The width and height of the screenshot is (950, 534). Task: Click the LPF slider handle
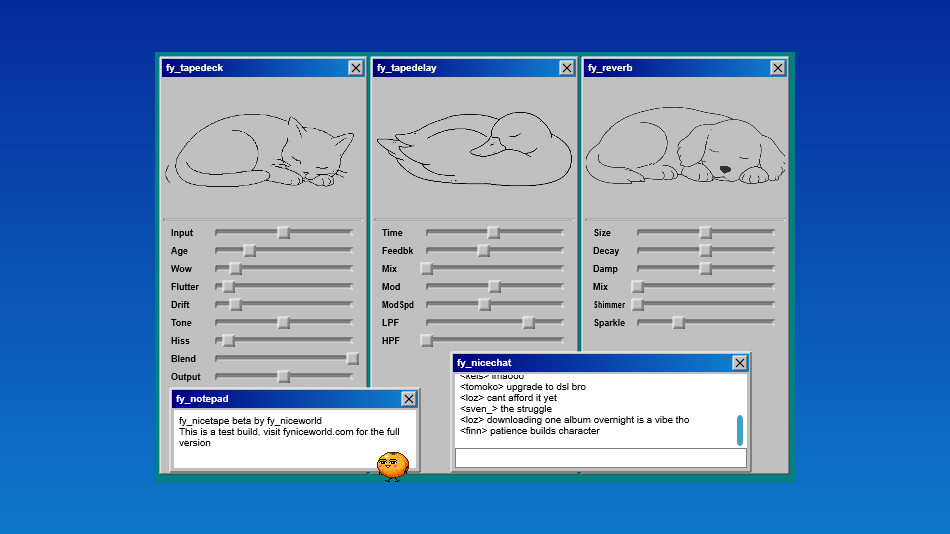pos(528,322)
